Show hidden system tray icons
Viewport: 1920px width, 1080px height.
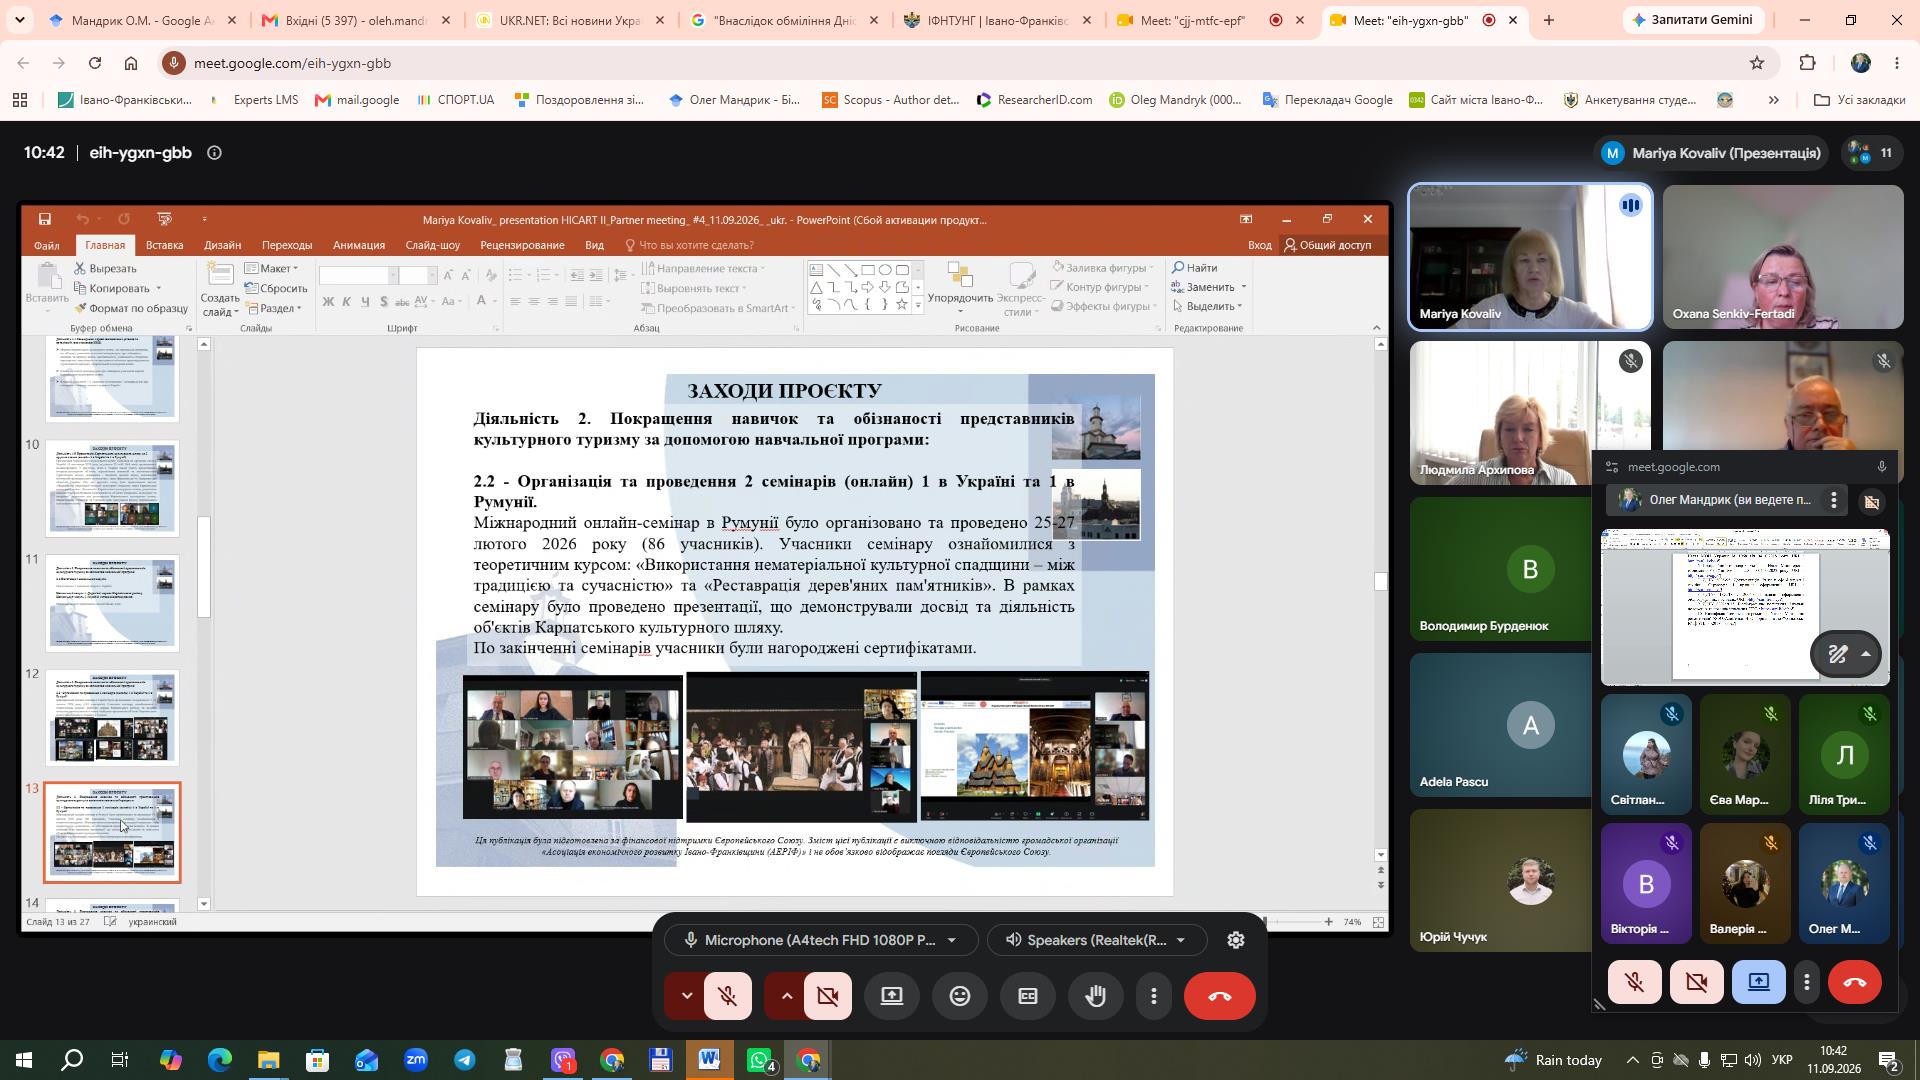coord(1633,1060)
